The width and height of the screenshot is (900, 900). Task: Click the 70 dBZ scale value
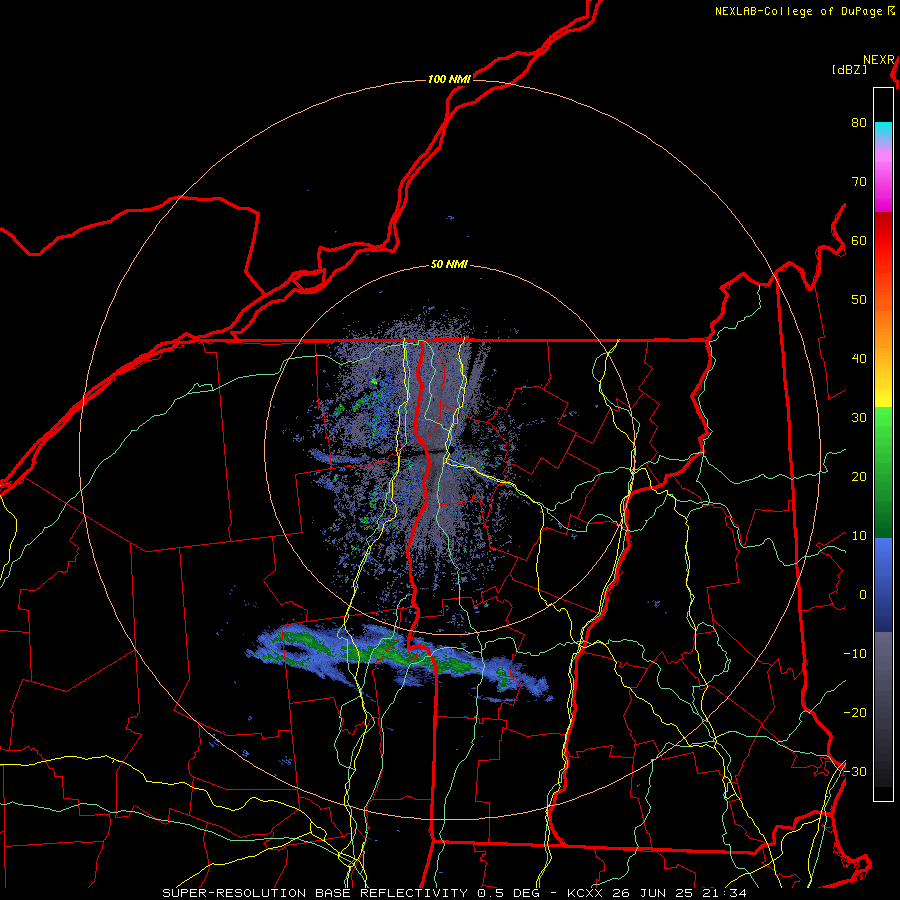(x=859, y=182)
